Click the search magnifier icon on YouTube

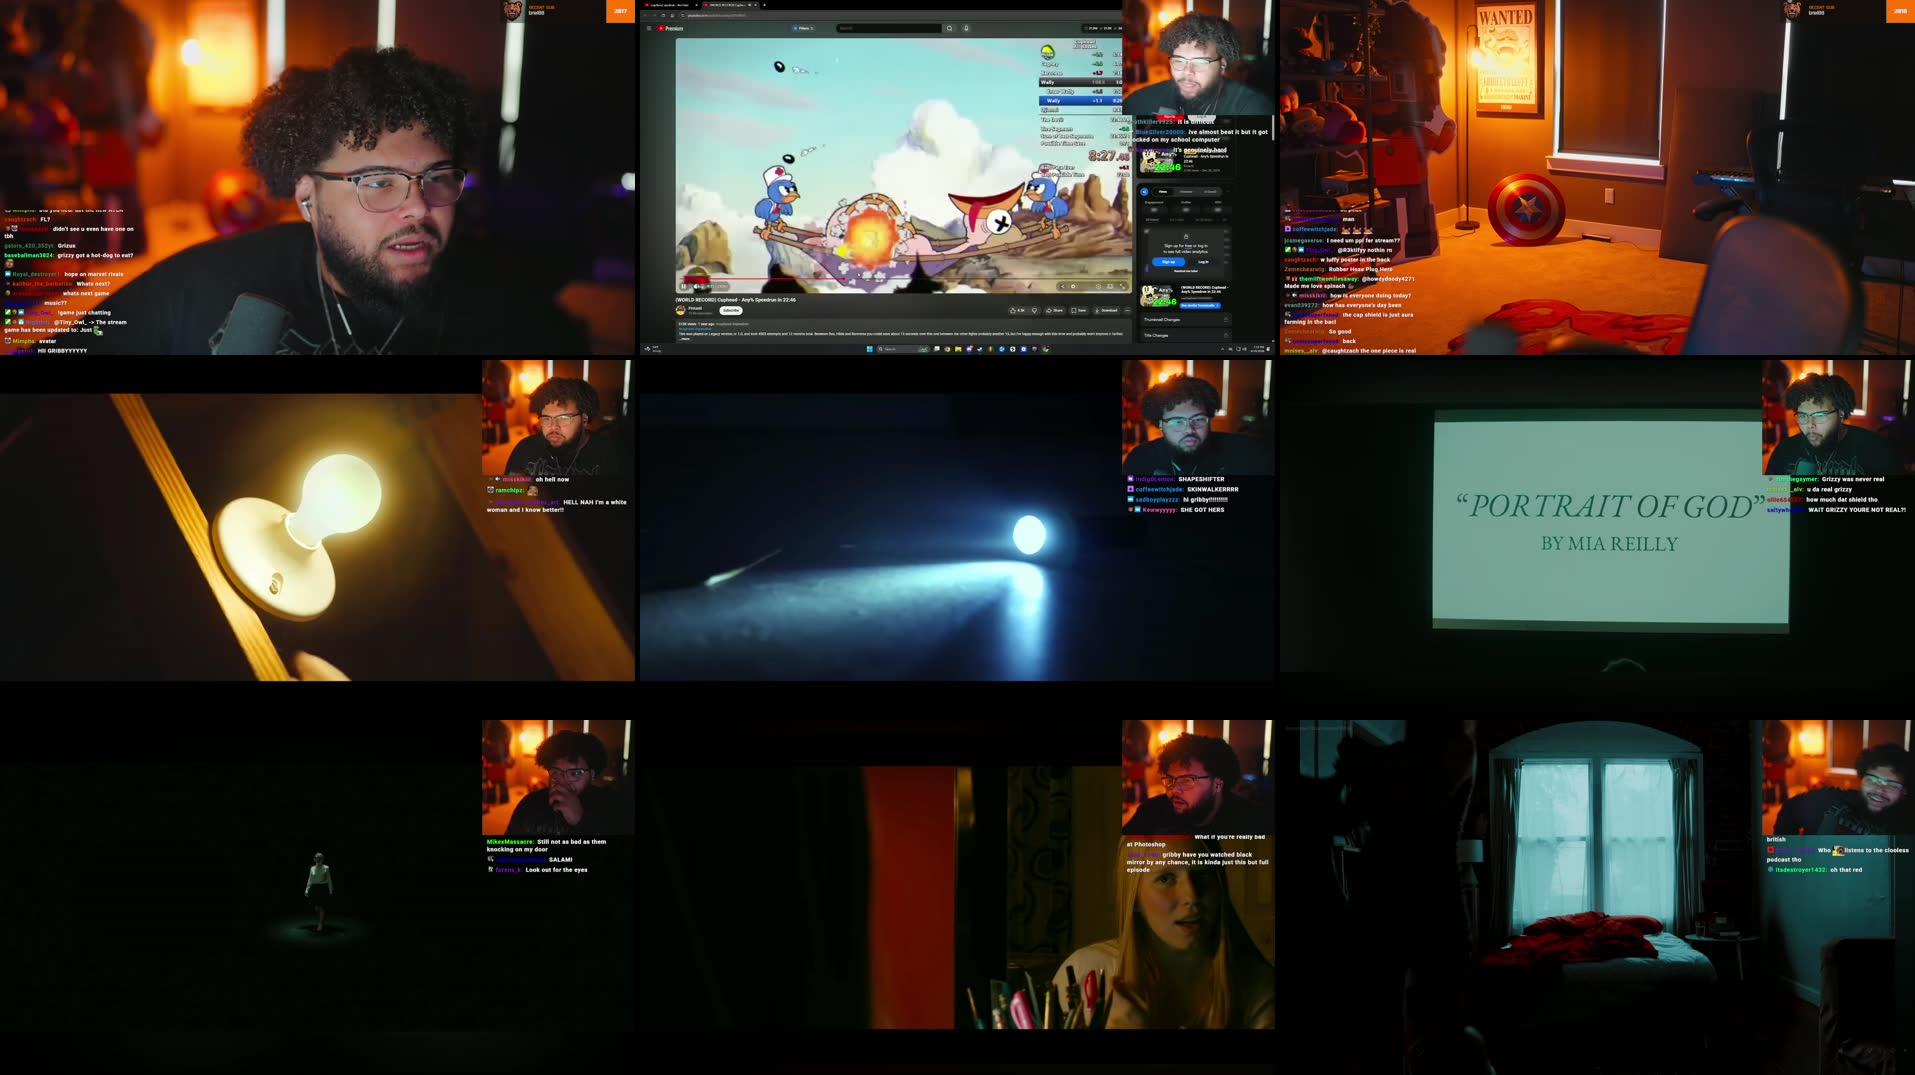[x=951, y=27]
